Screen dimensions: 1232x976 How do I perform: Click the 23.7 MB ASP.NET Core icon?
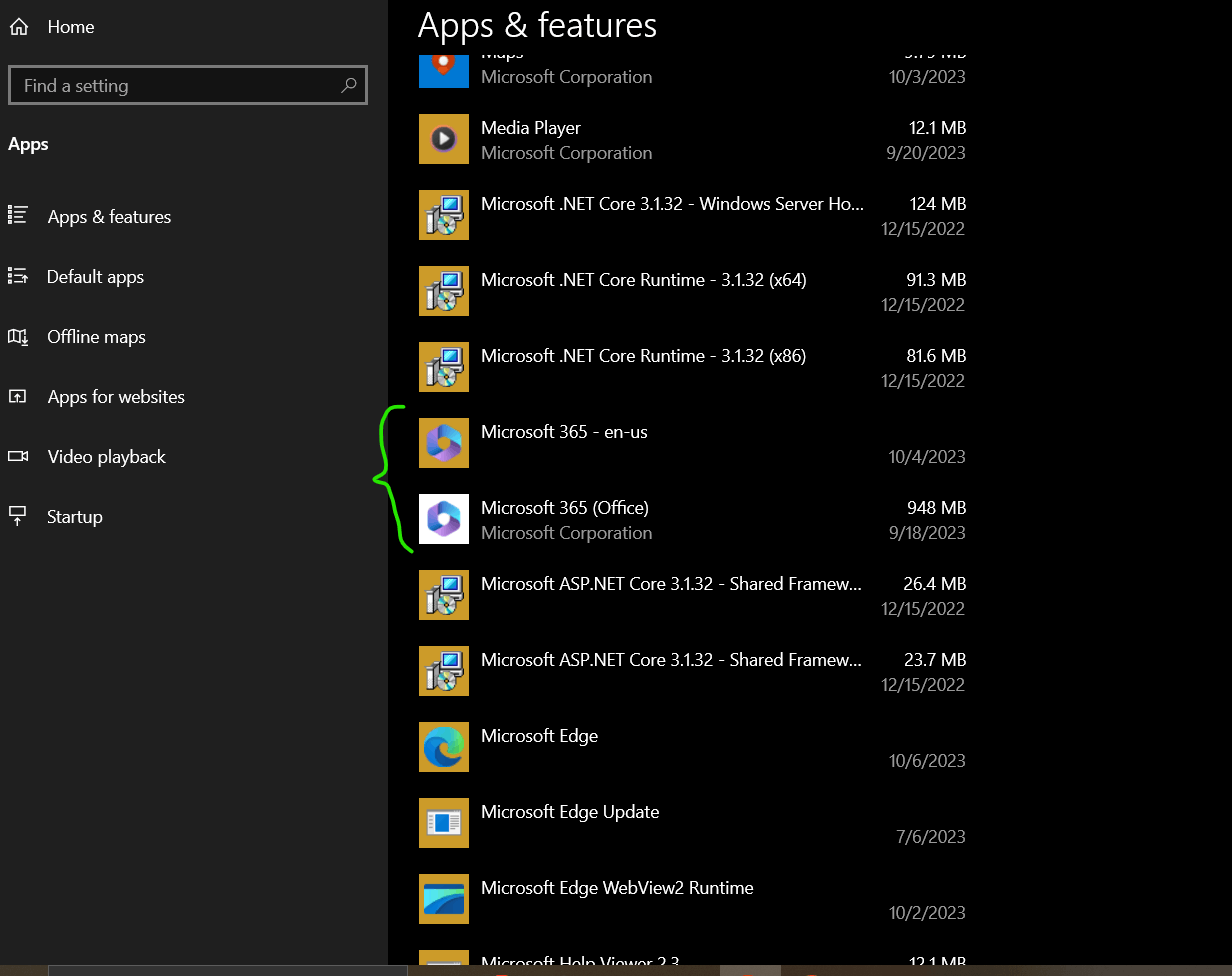444,671
